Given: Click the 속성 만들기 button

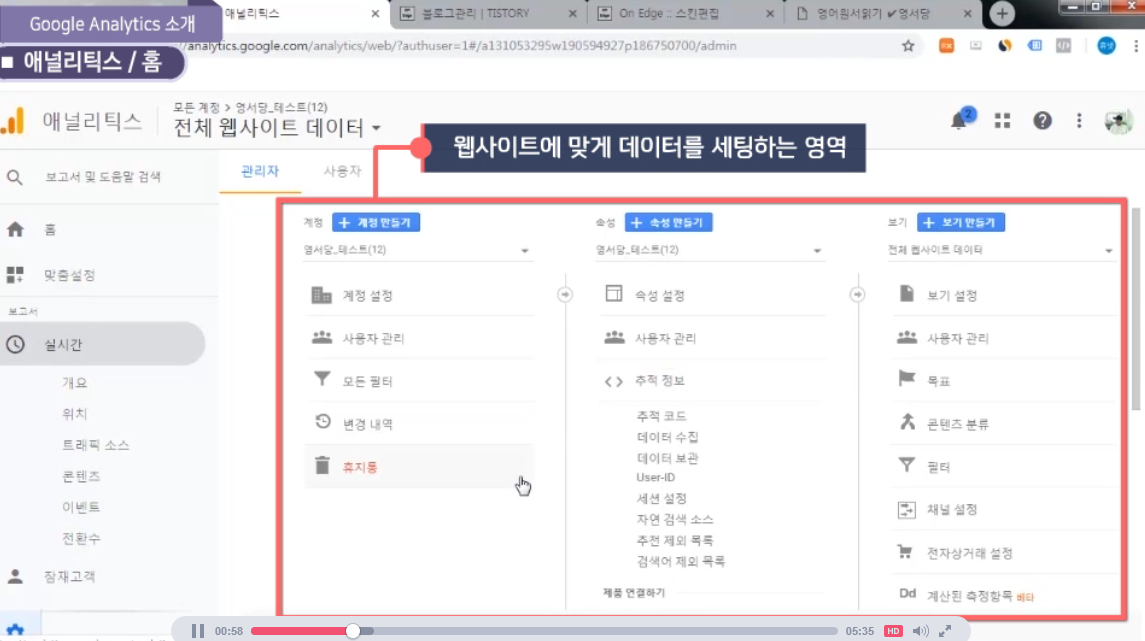Looking at the screenshot, I should point(668,223).
